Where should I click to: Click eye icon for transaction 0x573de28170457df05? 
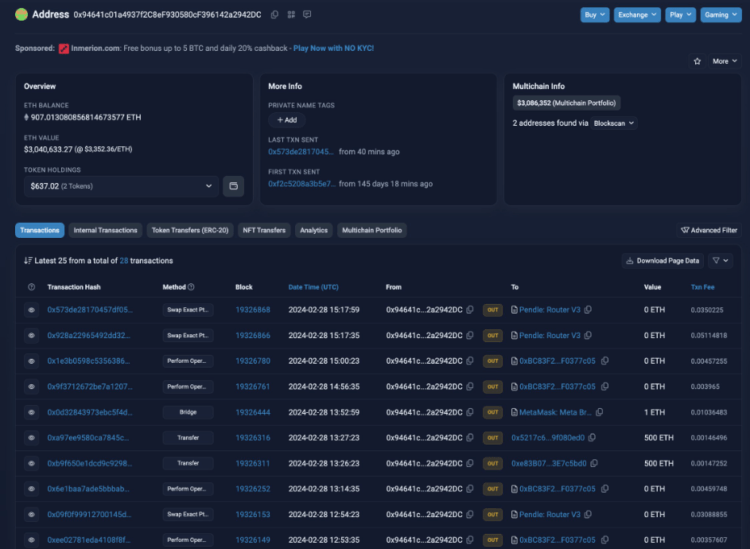(32, 310)
